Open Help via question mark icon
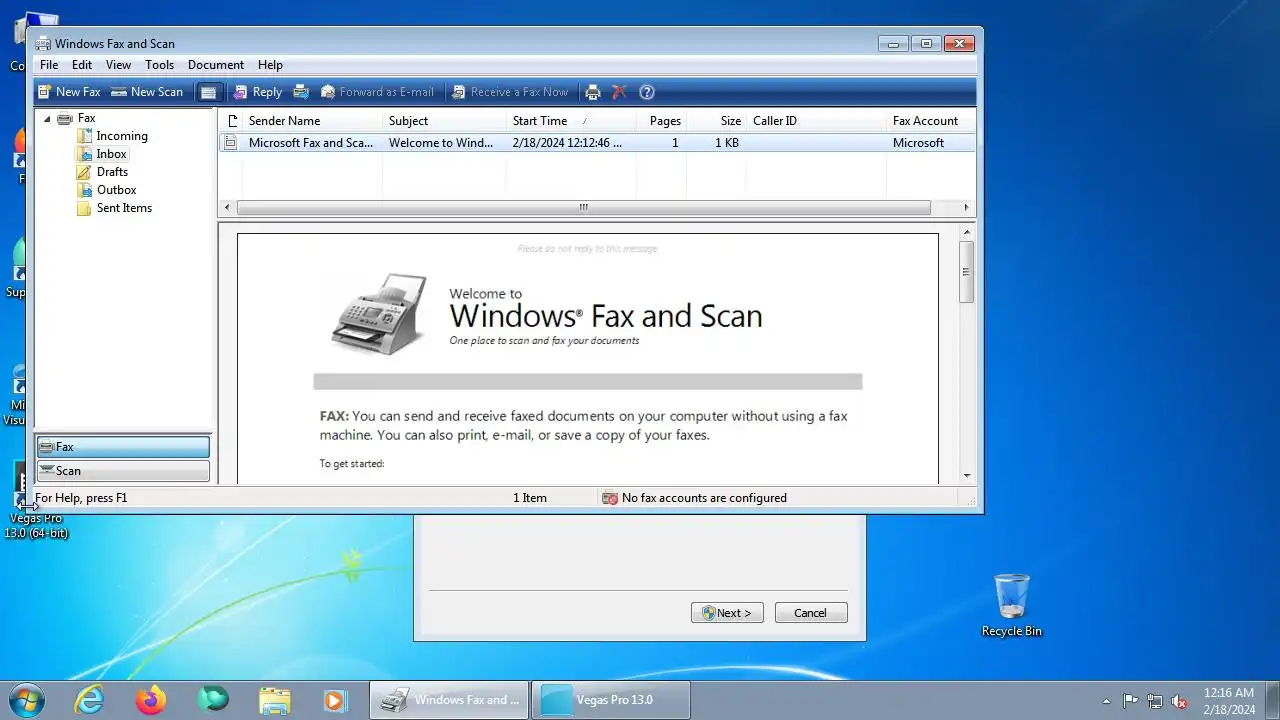This screenshot has width=1280, height=720. [647, 92]
